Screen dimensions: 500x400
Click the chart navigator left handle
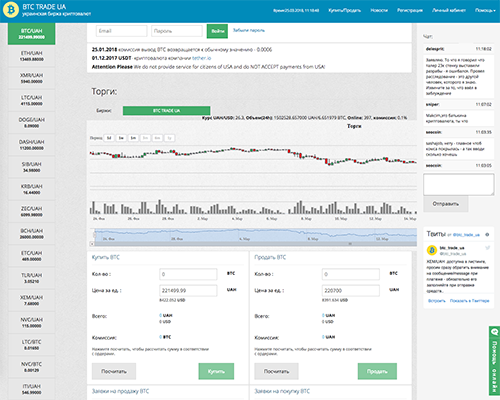tap(94, 235)
